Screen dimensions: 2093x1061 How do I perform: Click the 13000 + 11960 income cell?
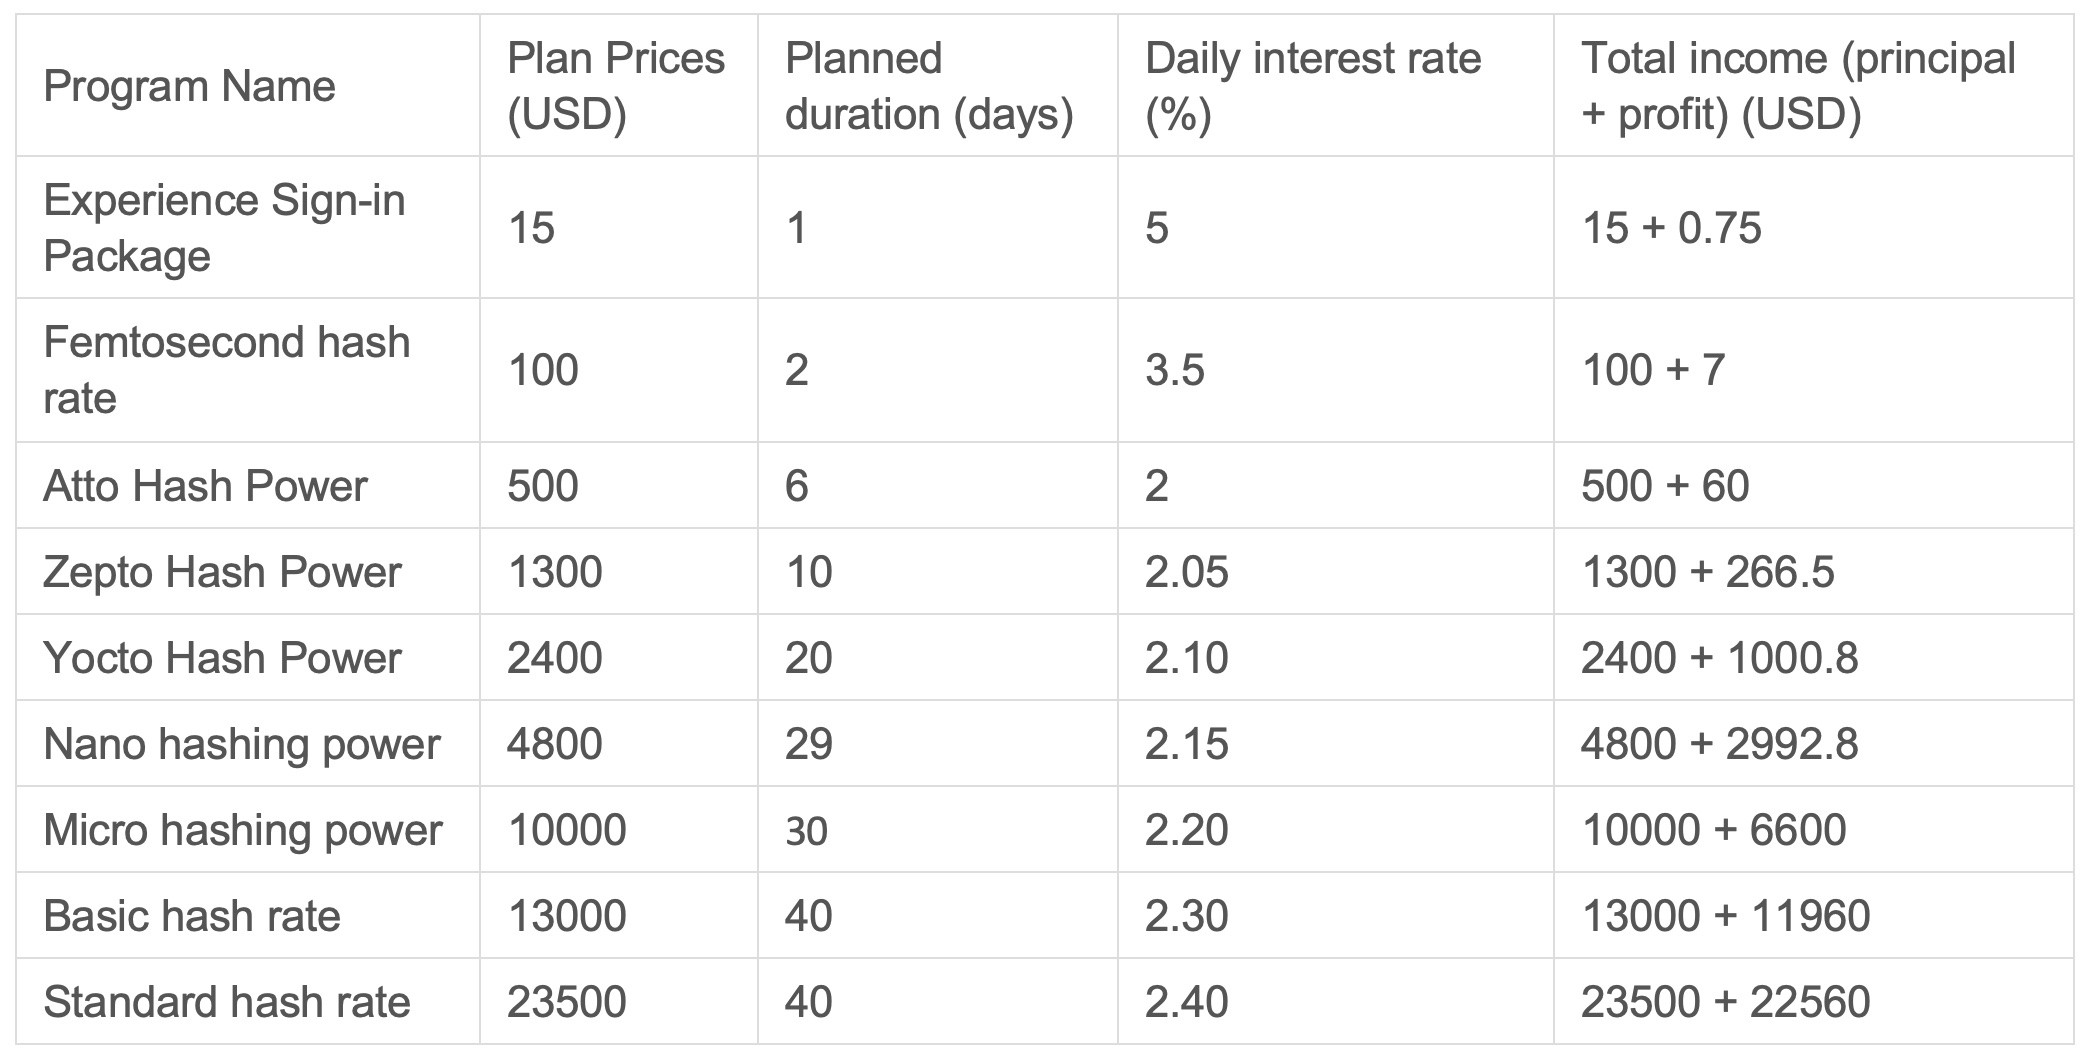click(x=1725, y=916)
